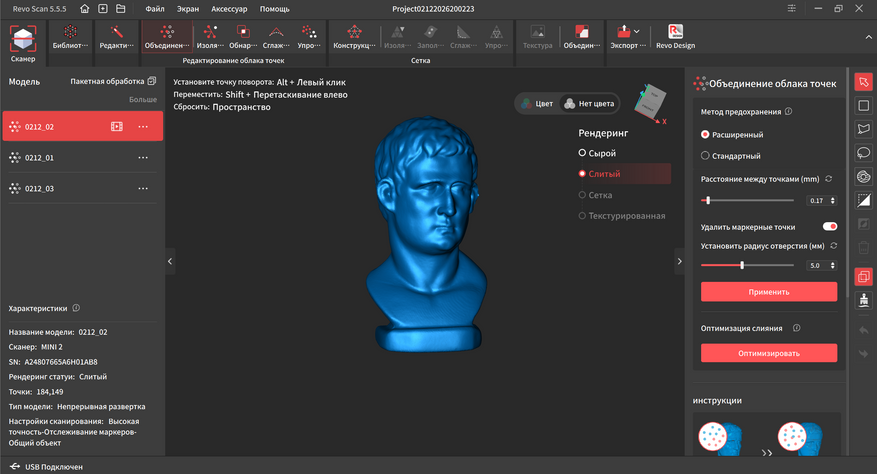Open the Конструкция mesh icon

tap(354, 37)
